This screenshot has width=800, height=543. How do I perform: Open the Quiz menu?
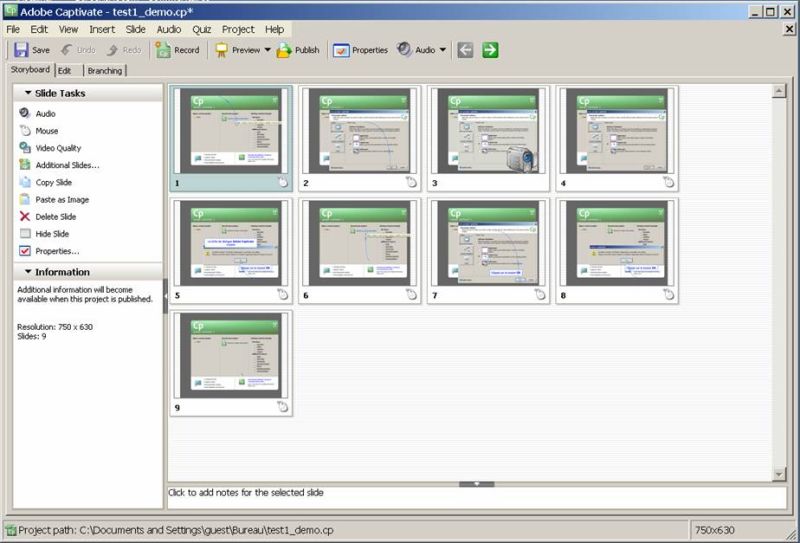(x=202, y=30)
